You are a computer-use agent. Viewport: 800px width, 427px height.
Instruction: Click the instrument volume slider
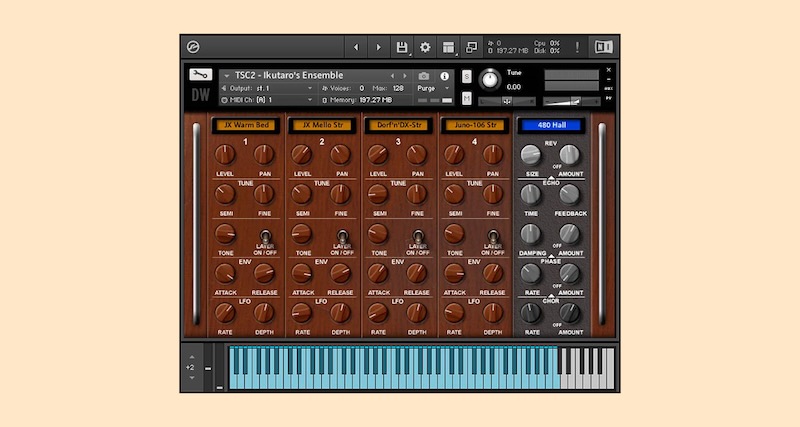pyautogui.click(x=571, y=102)
